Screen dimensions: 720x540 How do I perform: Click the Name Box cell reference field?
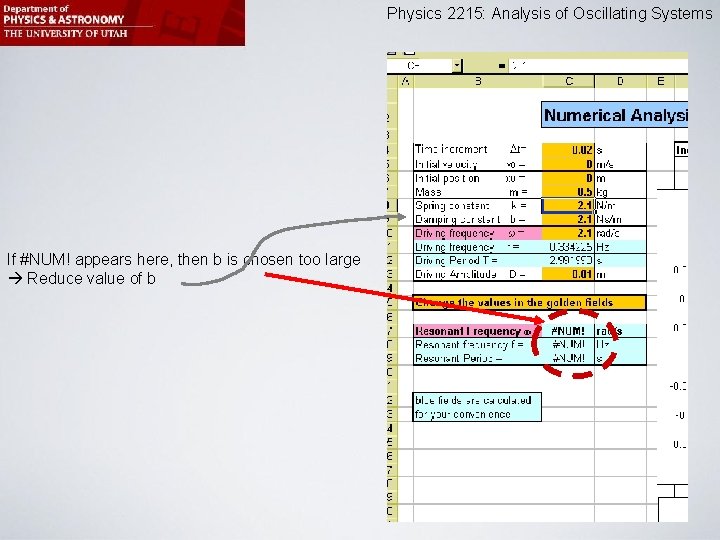pyautogui.click(x=420, y=66)
